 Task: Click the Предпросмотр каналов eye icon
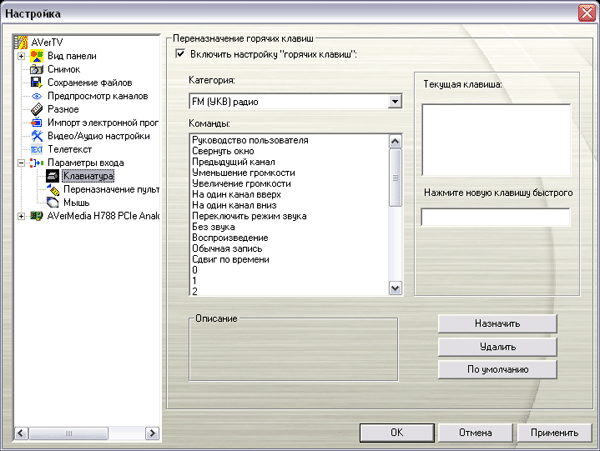37,96
